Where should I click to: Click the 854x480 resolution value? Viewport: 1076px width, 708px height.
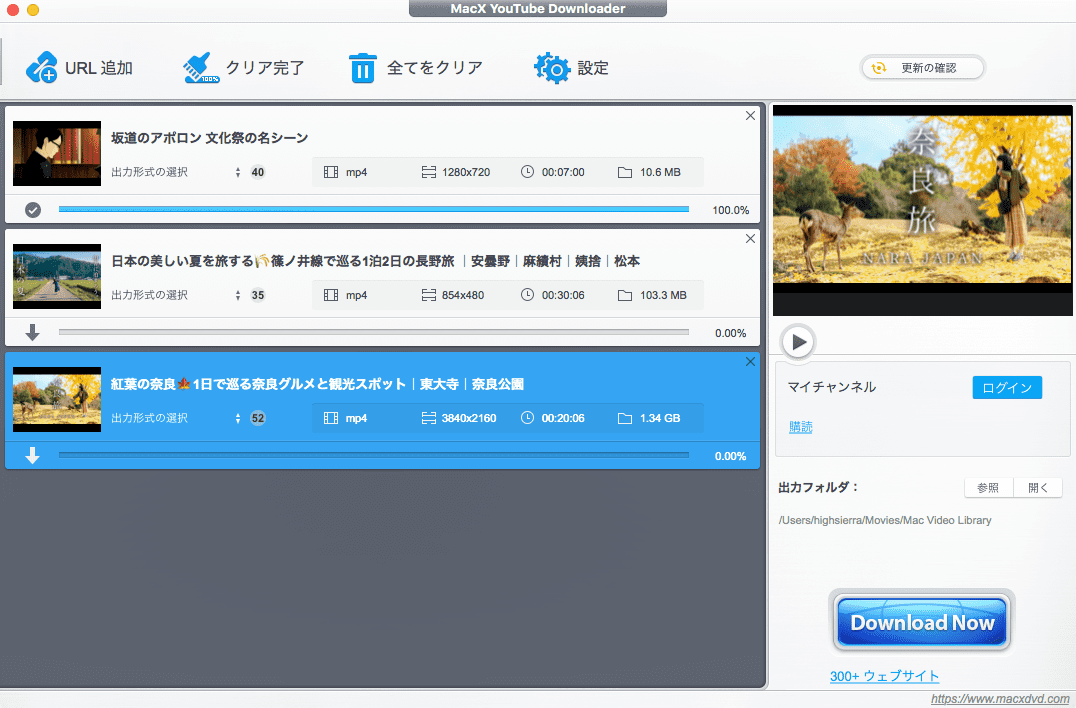coord(463,295)
